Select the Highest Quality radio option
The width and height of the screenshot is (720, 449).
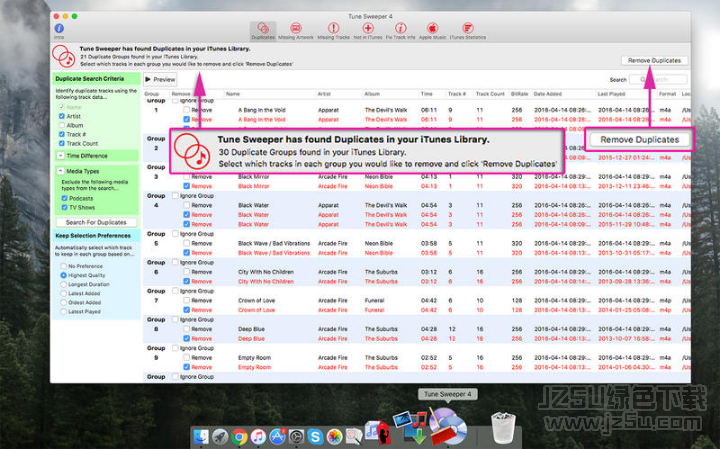(63, 275)
